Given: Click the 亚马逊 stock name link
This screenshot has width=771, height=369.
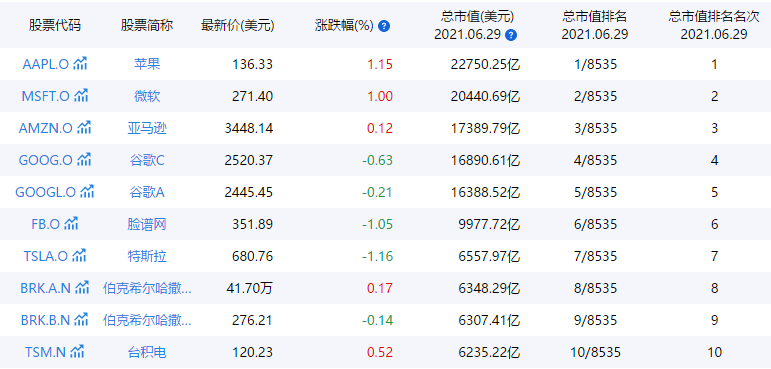Looking at the screenshot, I should pyautogui.click(x=147, y=128).
